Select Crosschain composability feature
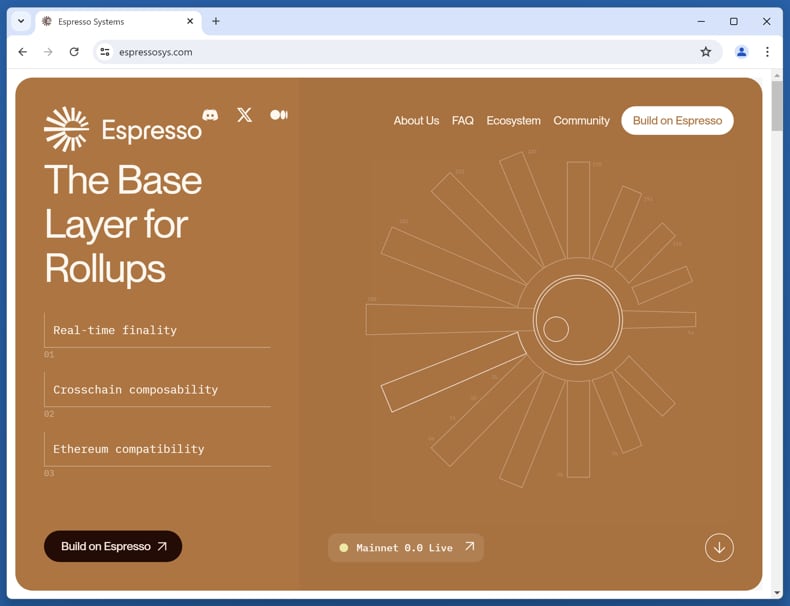Viewport: 790px width, 606px height. [157, 390]
